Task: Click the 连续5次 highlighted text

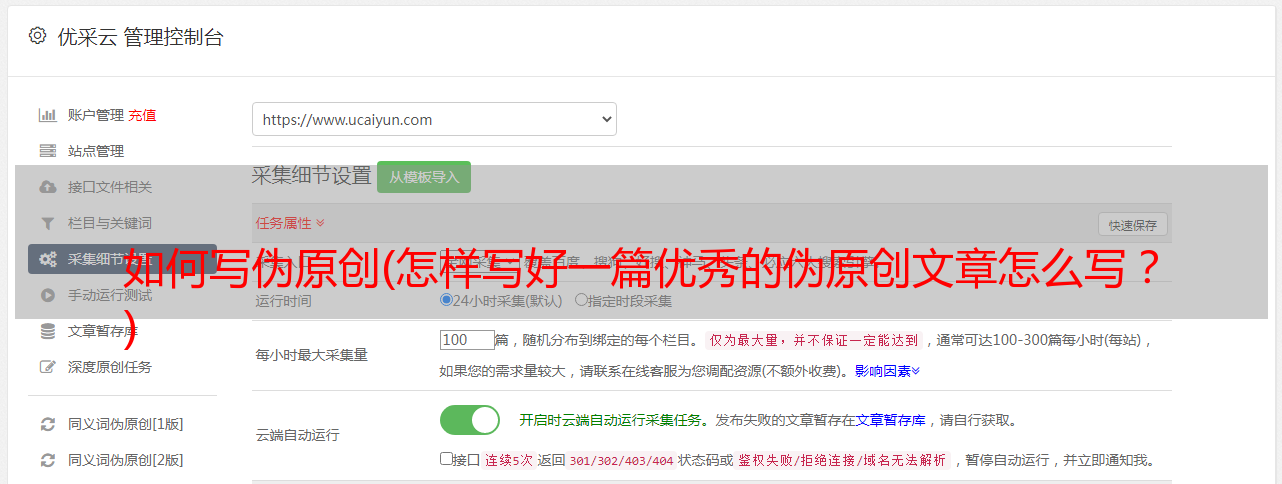Action: click(x=508, y=461)
